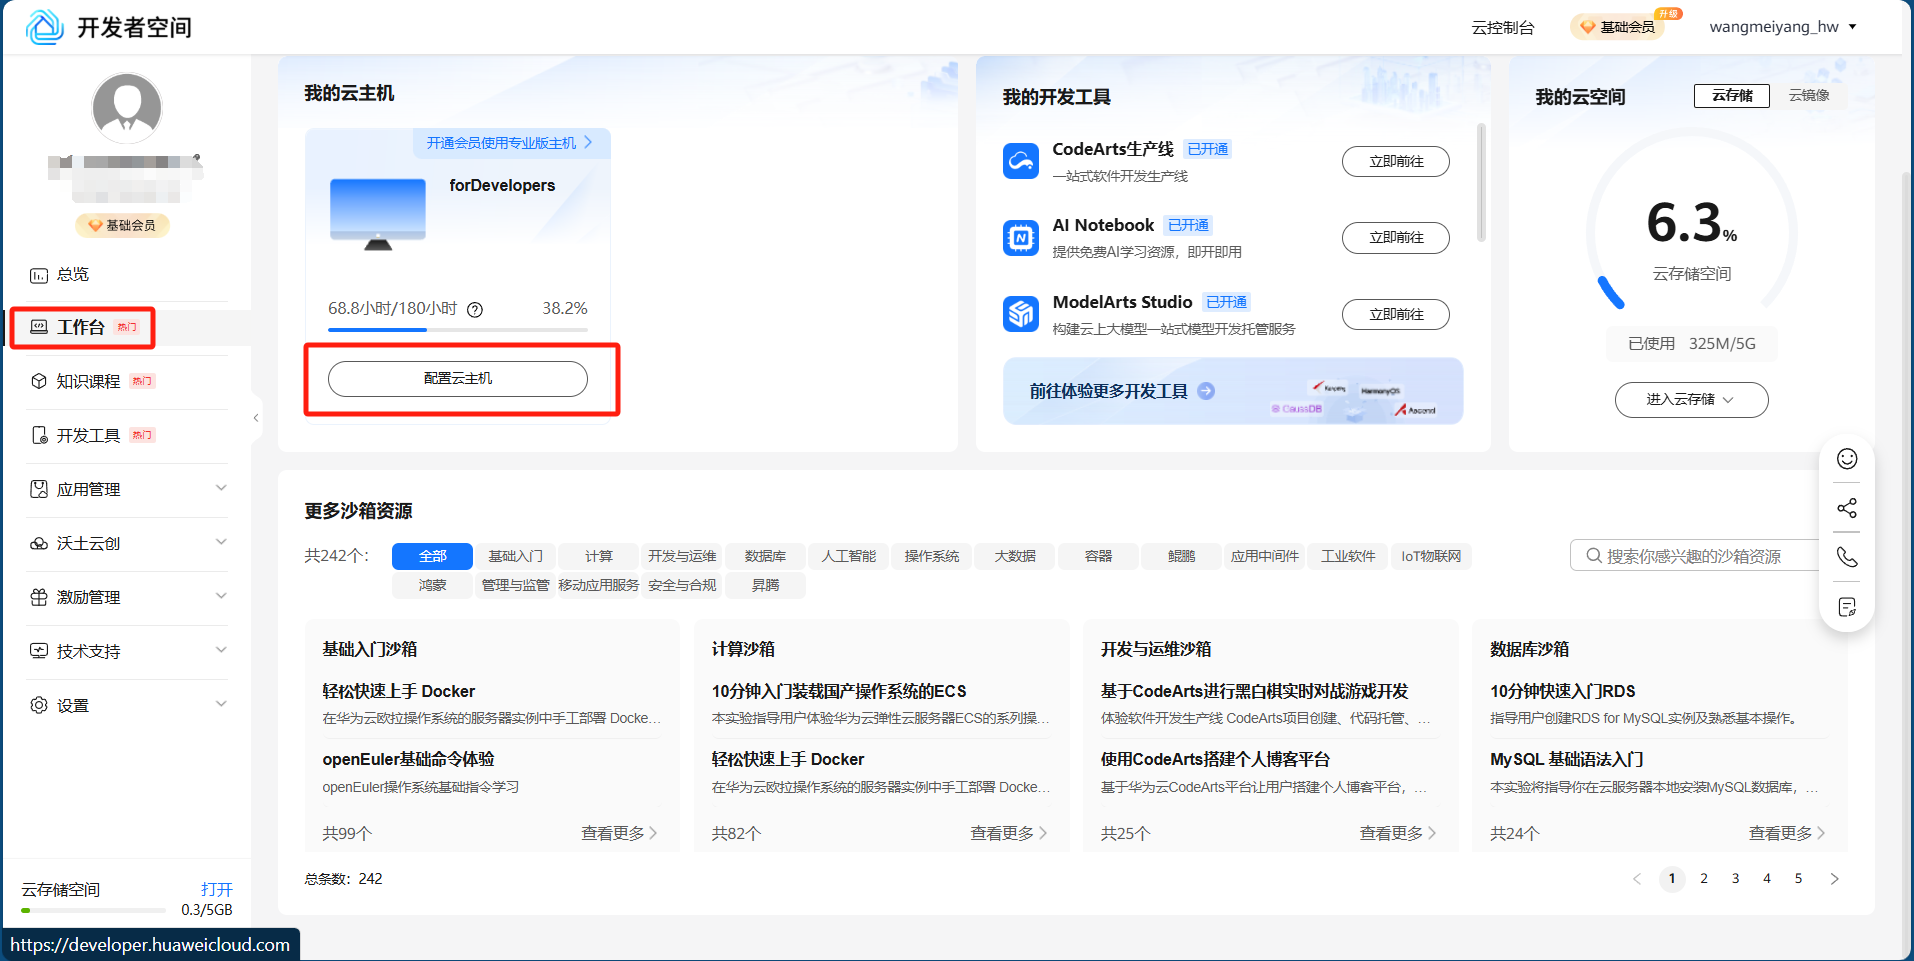
Task: Click the forDevelopers monitor thumbnail
Action: coord(378,214)
